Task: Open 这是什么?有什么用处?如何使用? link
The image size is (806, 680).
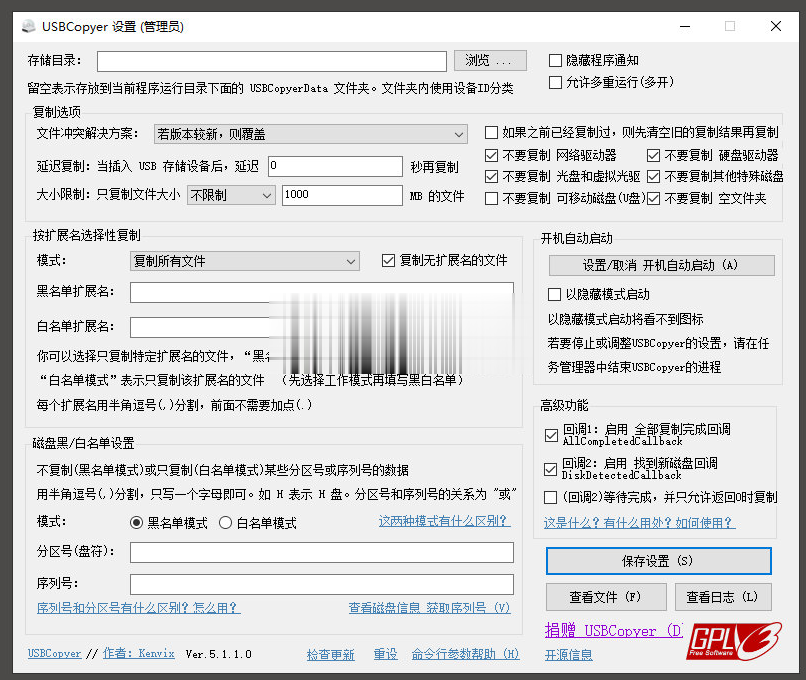Action: point(639,523)
